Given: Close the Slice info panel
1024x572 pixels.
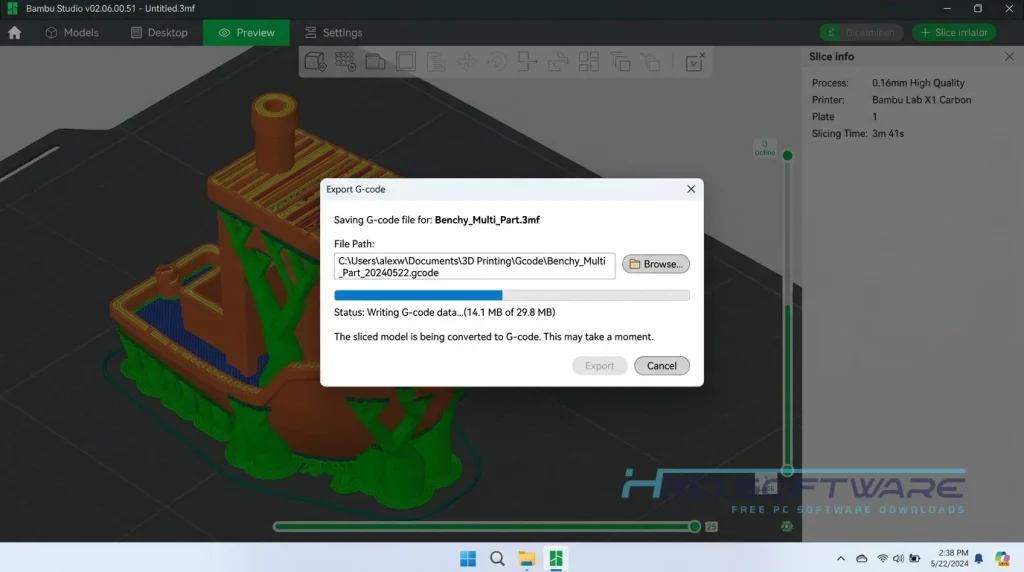Looking at the screenshot, I should pos(1009,57).
